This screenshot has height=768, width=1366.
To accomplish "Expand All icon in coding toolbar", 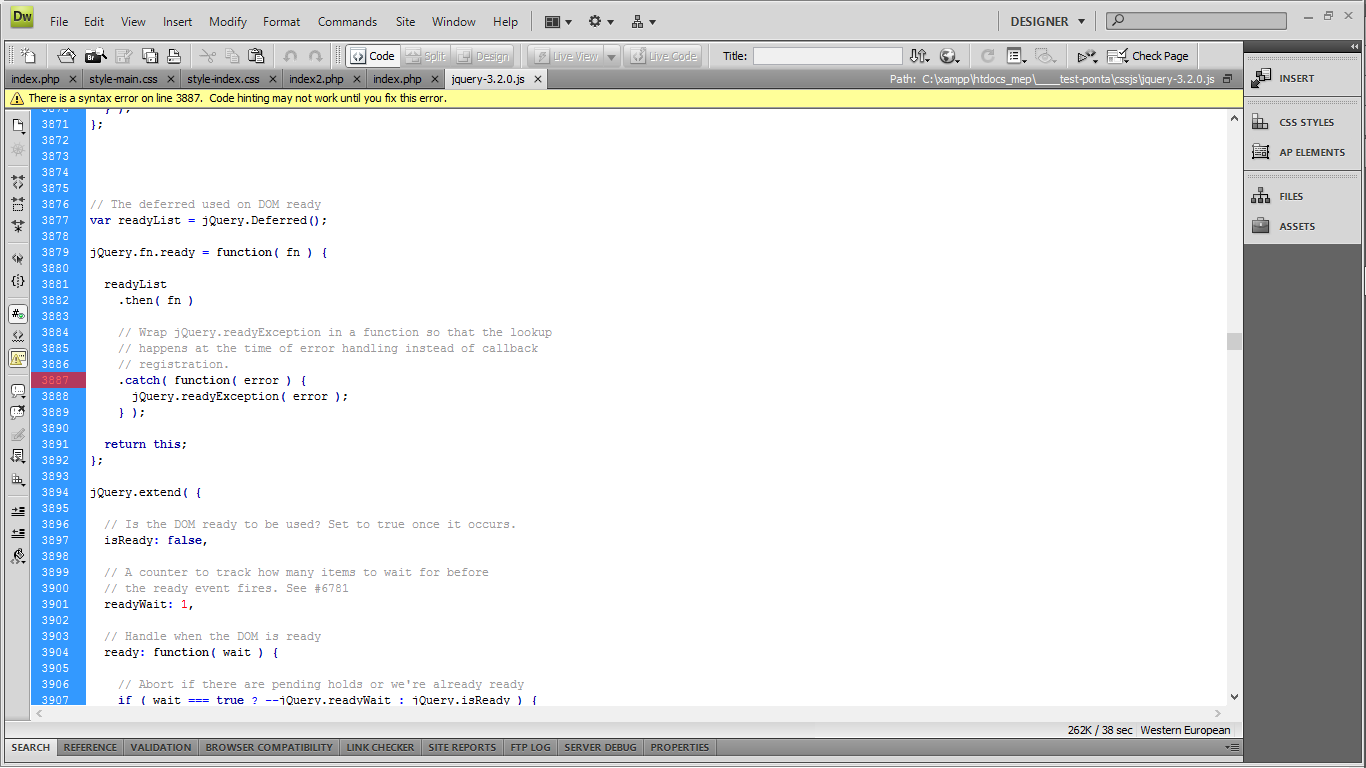I will 18,226.
